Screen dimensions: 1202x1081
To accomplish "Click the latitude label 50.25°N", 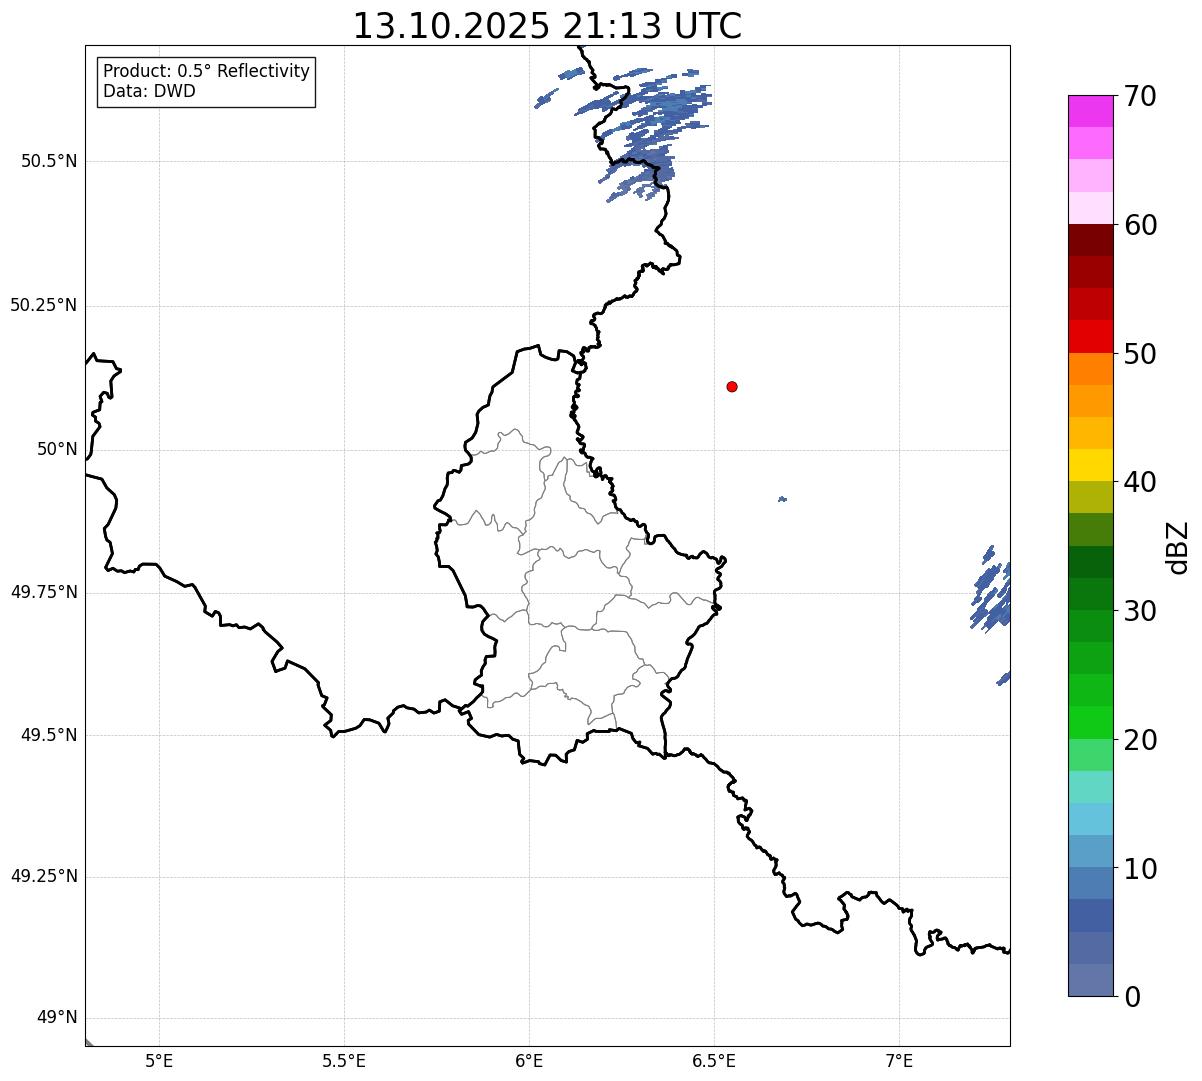I will tap(44, 305).
